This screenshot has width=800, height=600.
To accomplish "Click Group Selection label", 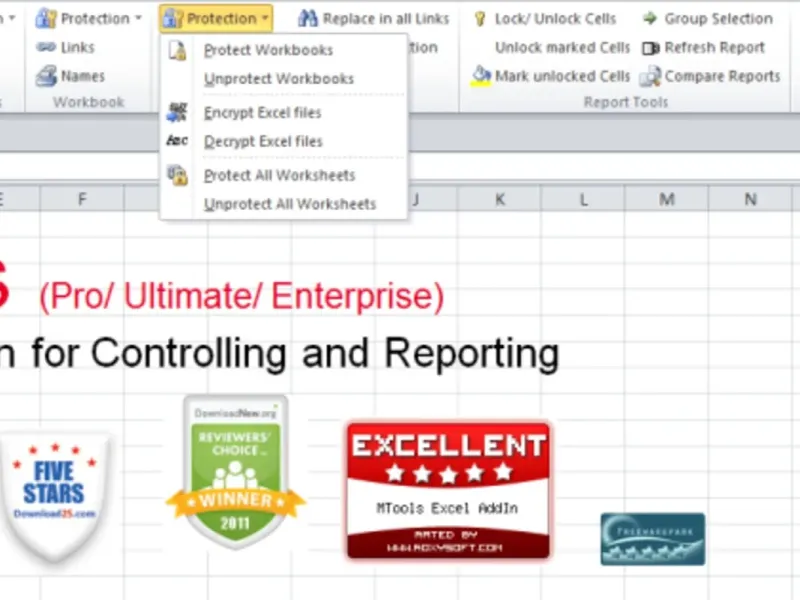I will tap(718, 19).
